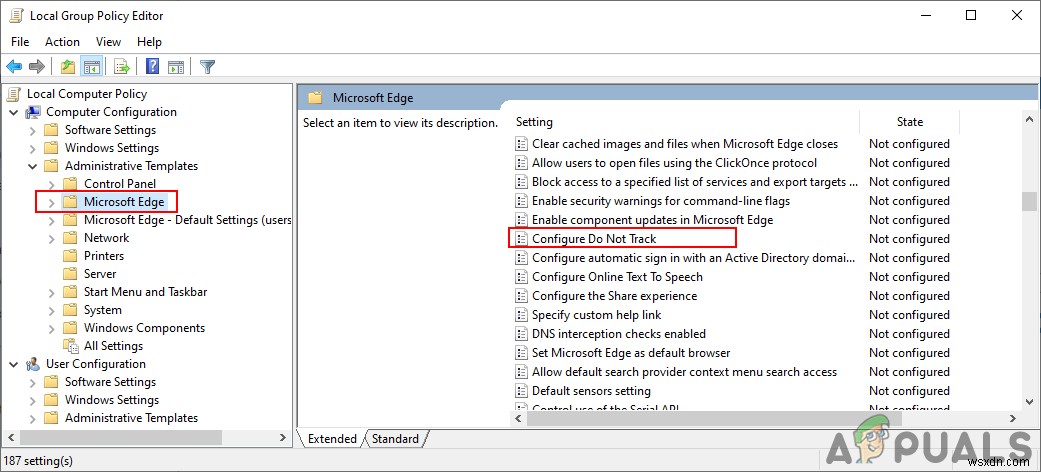Click the Filter funnel toolbar icon
This screenshot has height=472, width=1041.
click(207, 67)
